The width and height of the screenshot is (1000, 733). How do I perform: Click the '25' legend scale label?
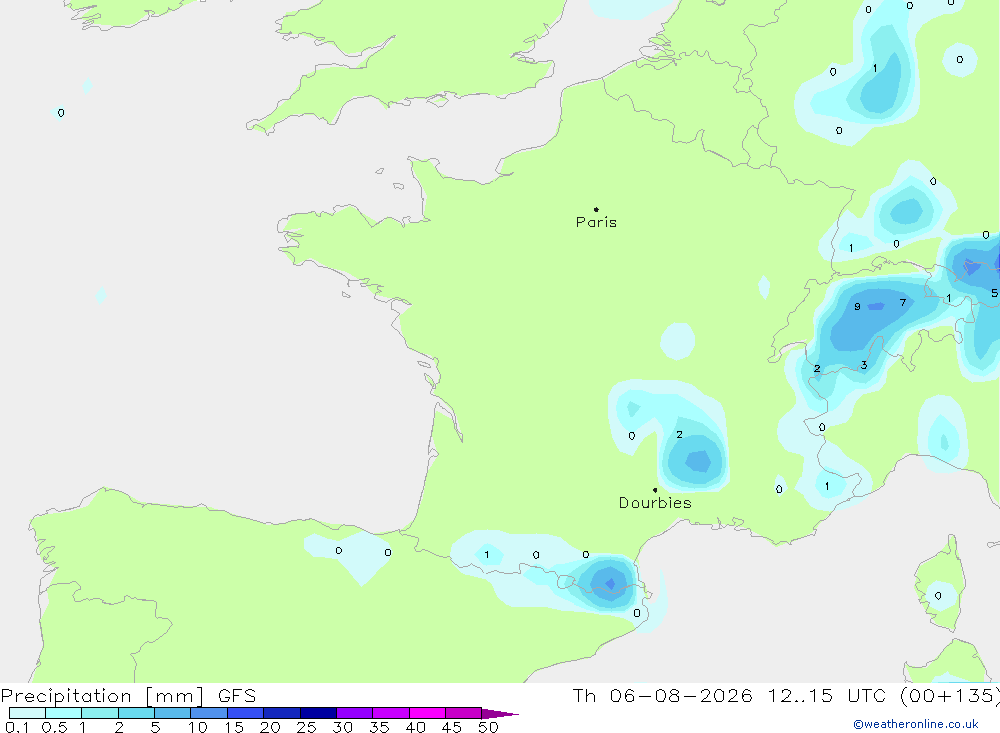pyautogui.click(x=306, y=727)
